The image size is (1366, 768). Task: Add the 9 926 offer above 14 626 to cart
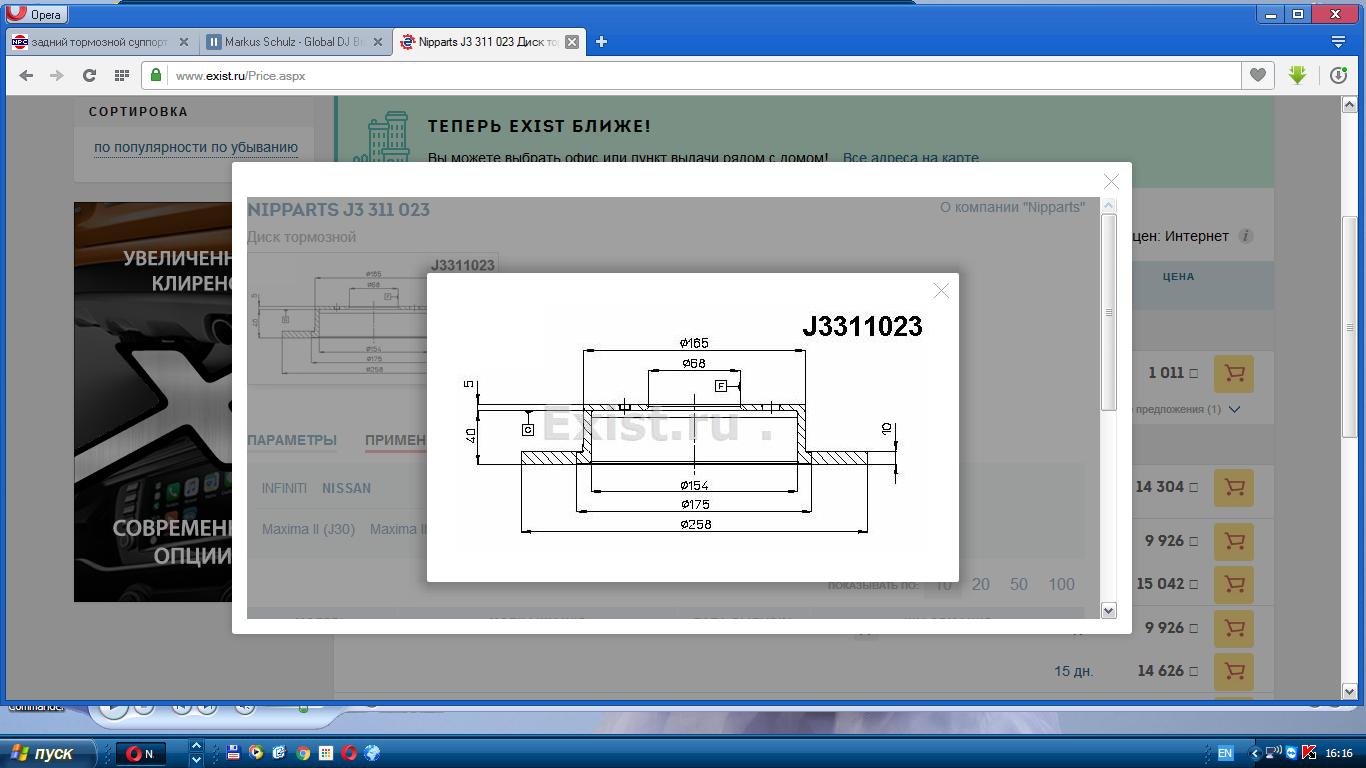coord(1234,628)
